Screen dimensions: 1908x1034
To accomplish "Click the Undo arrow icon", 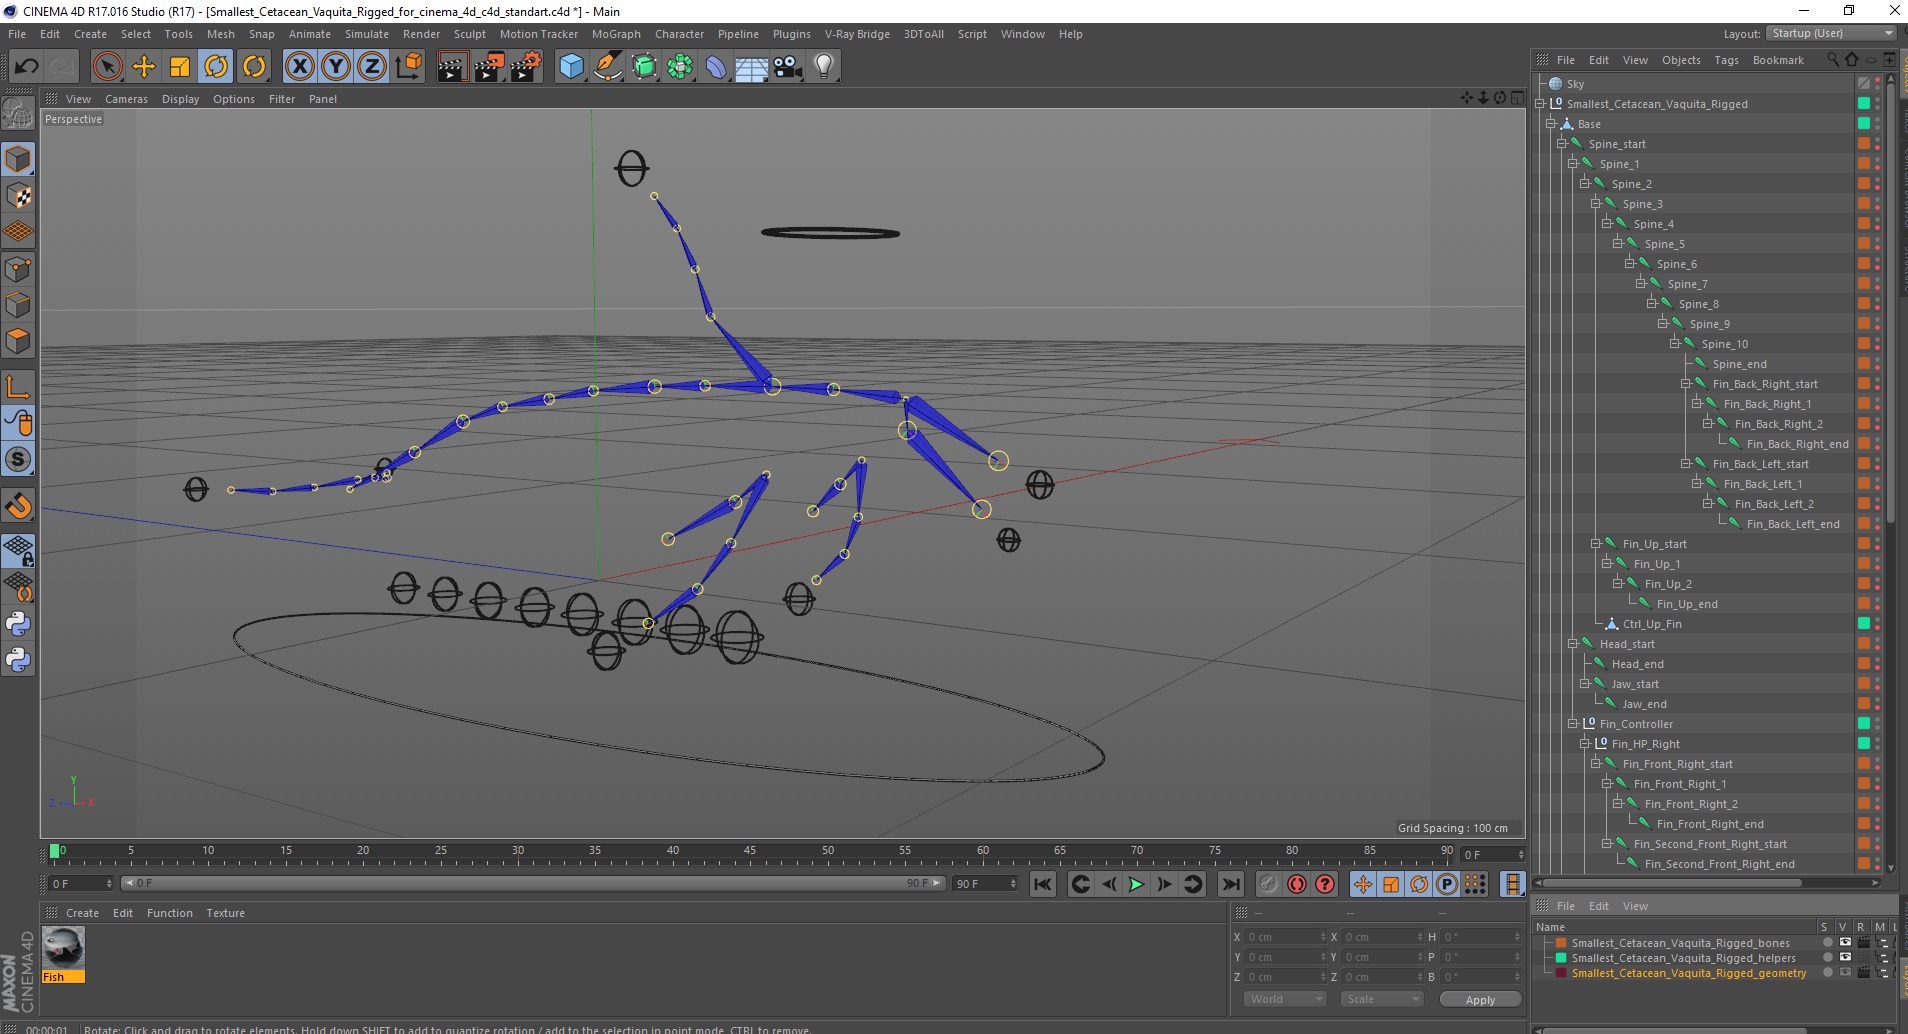I will [x=26, y=66].
